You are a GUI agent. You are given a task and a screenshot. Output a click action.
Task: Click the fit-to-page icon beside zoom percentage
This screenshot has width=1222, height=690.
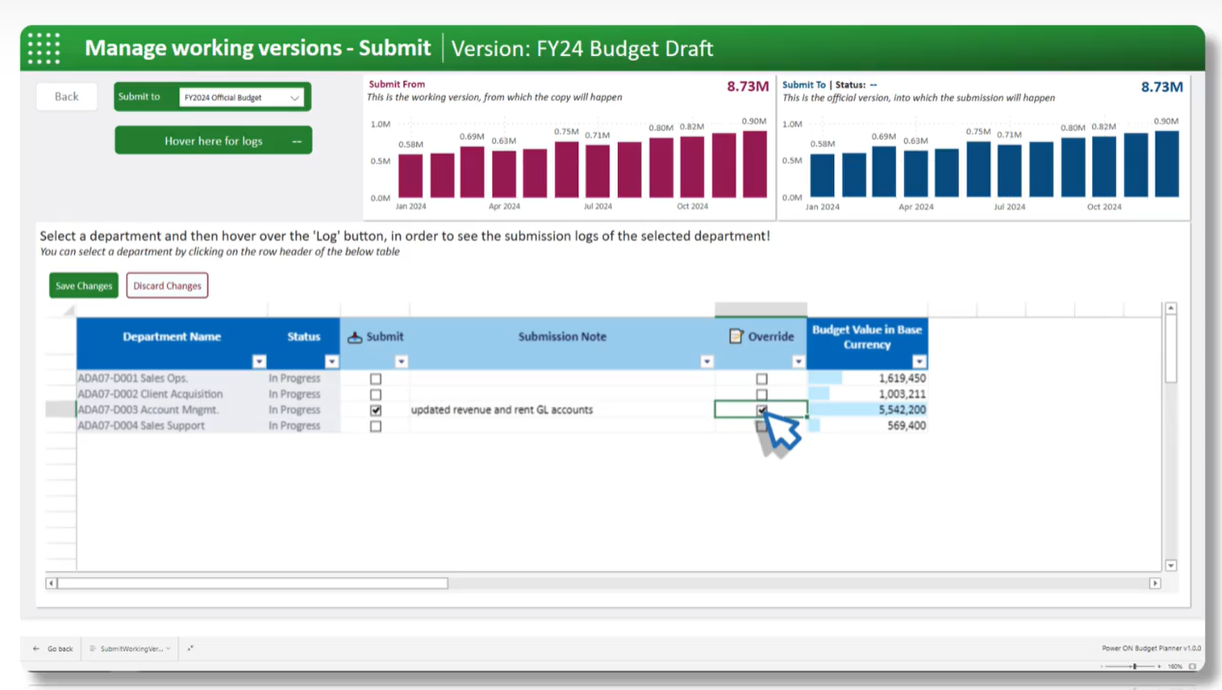click(1192, 666)
